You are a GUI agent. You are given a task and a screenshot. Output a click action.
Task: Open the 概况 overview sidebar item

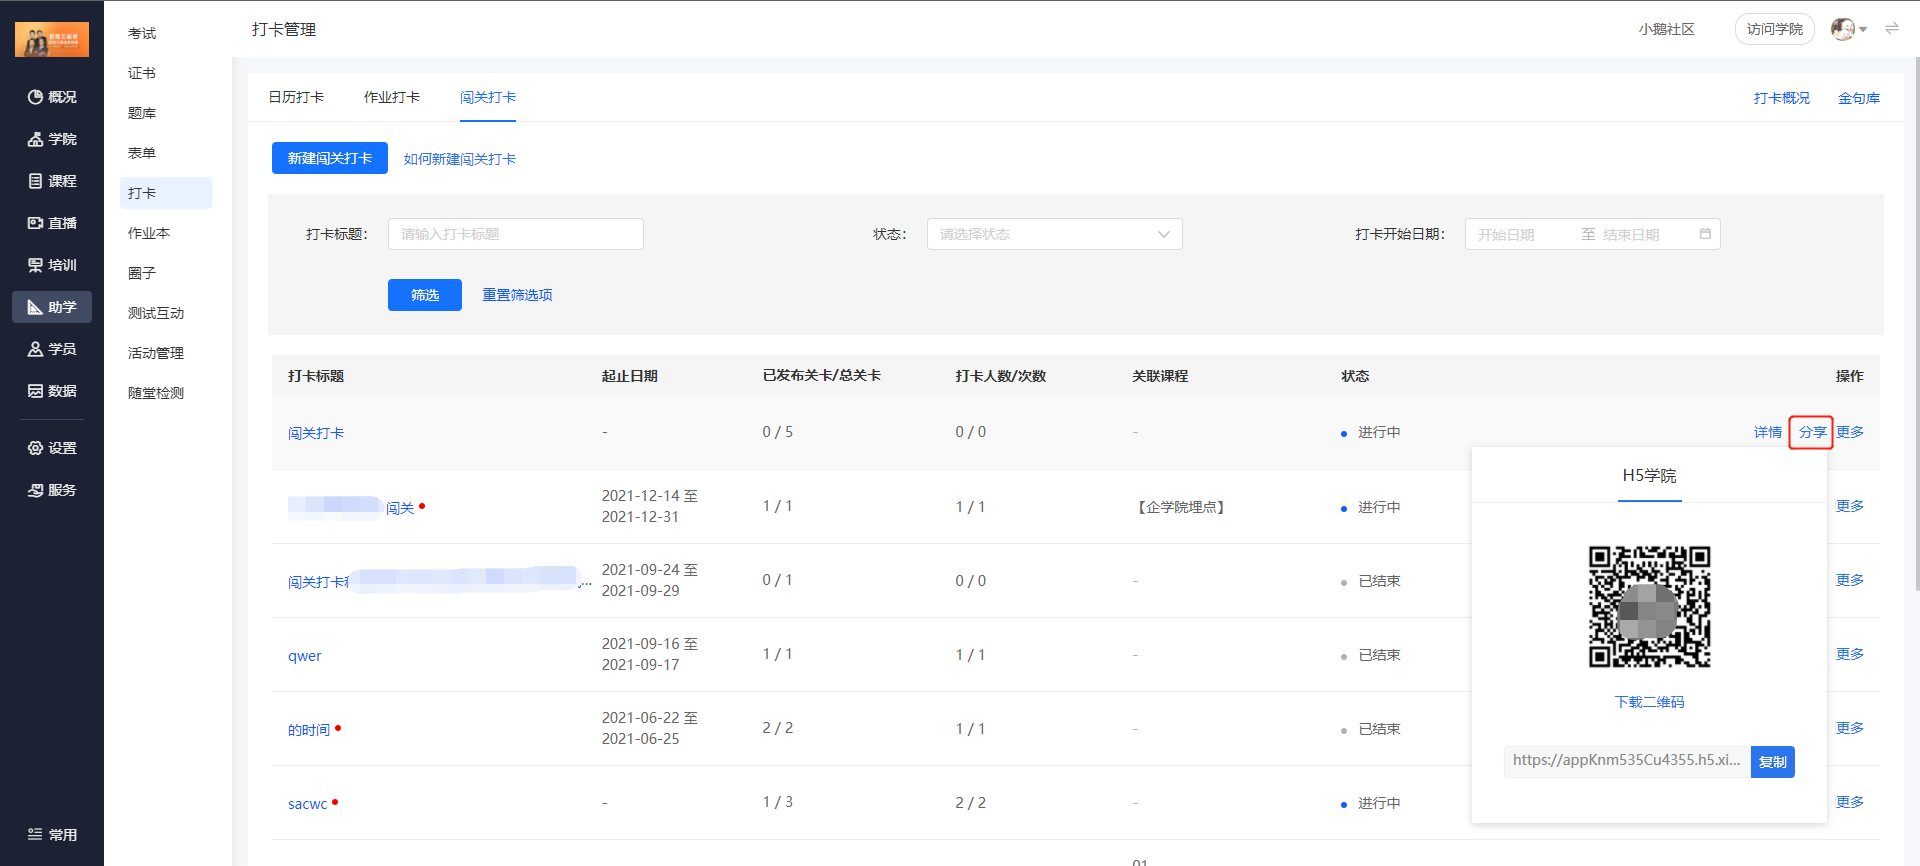(52, 97)
